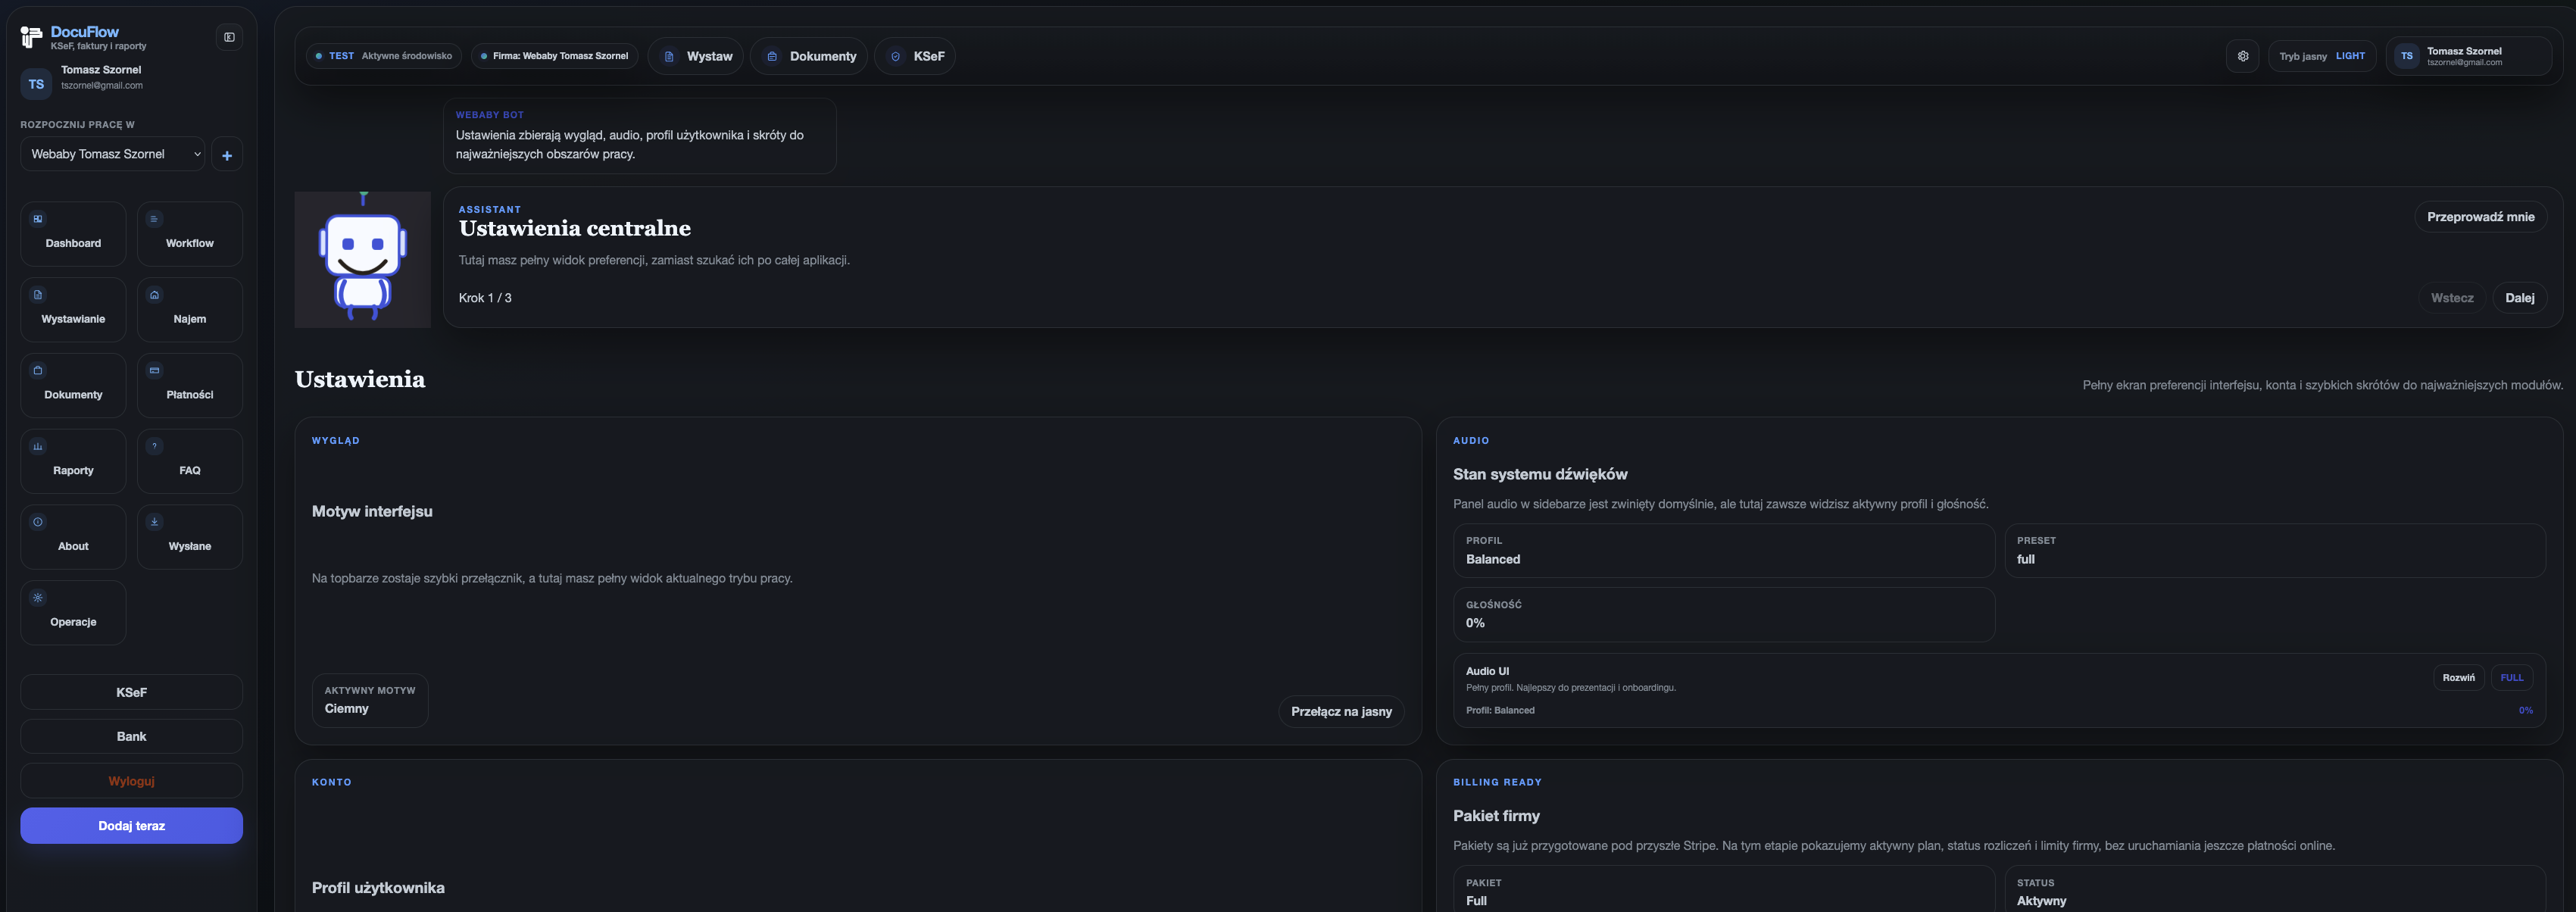This screenshot has width=2576, height=912.
Task: Open Płatności tile in the sidebar
Action: (x=190, y=385)
